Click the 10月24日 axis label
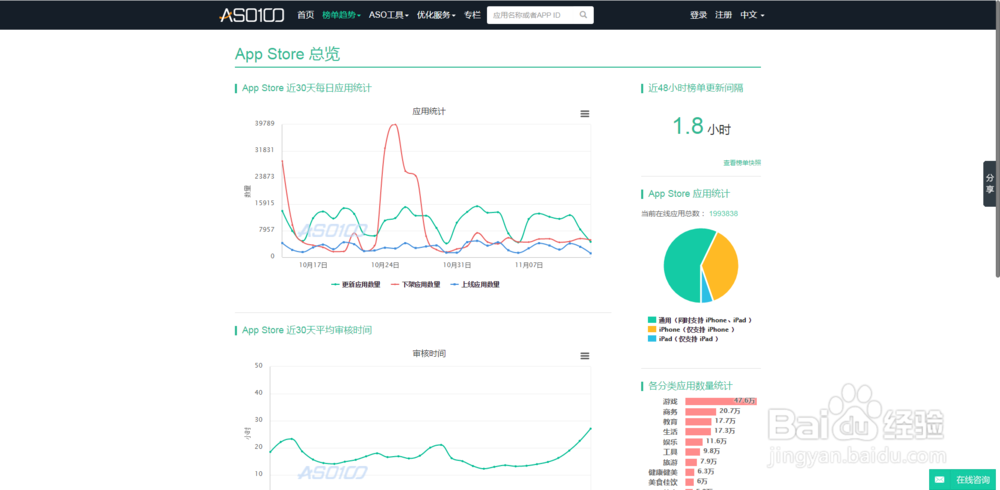1000x490 pixels. [x=385, y=265]
